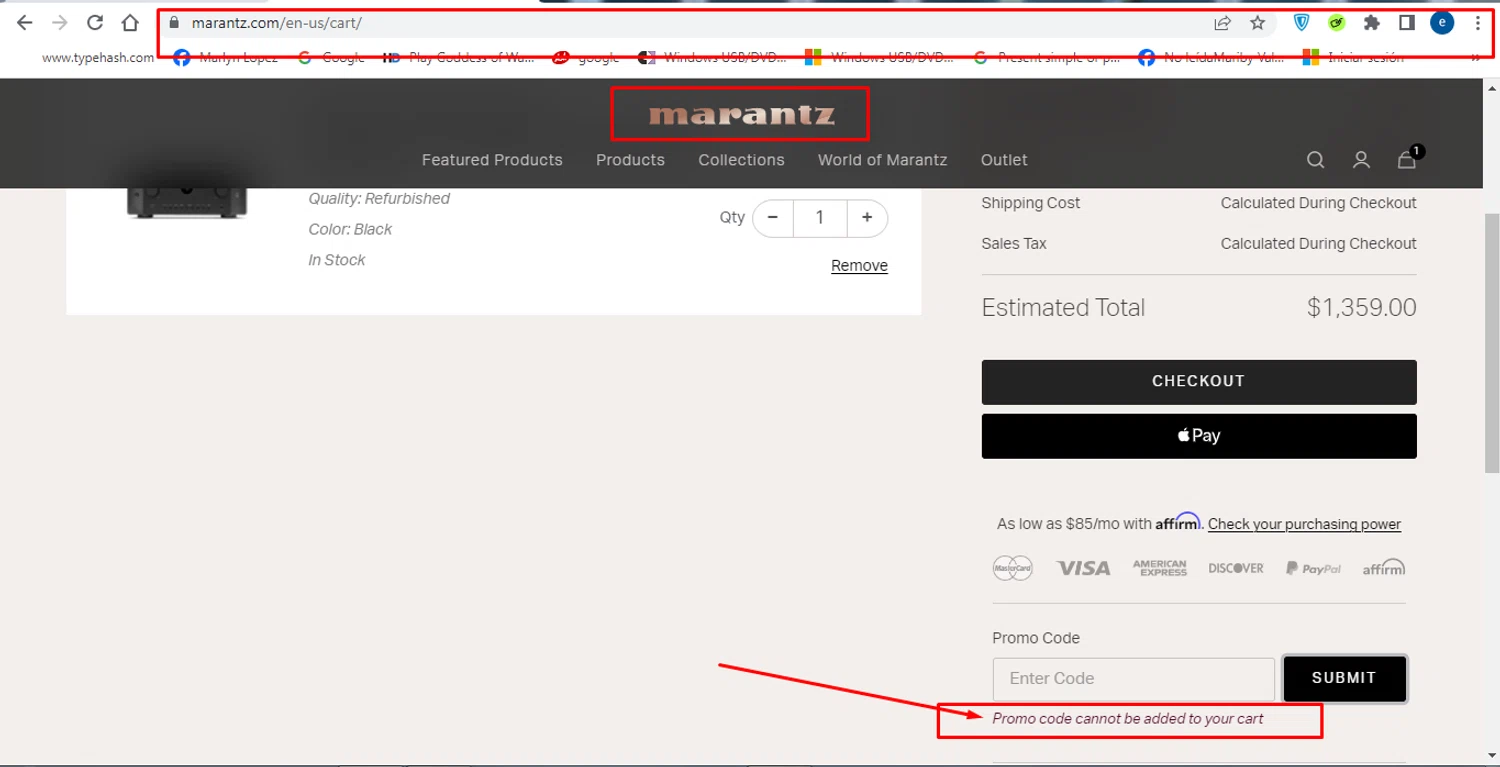
Task: Increase quantity with the plus button
Action: point(867,218)
